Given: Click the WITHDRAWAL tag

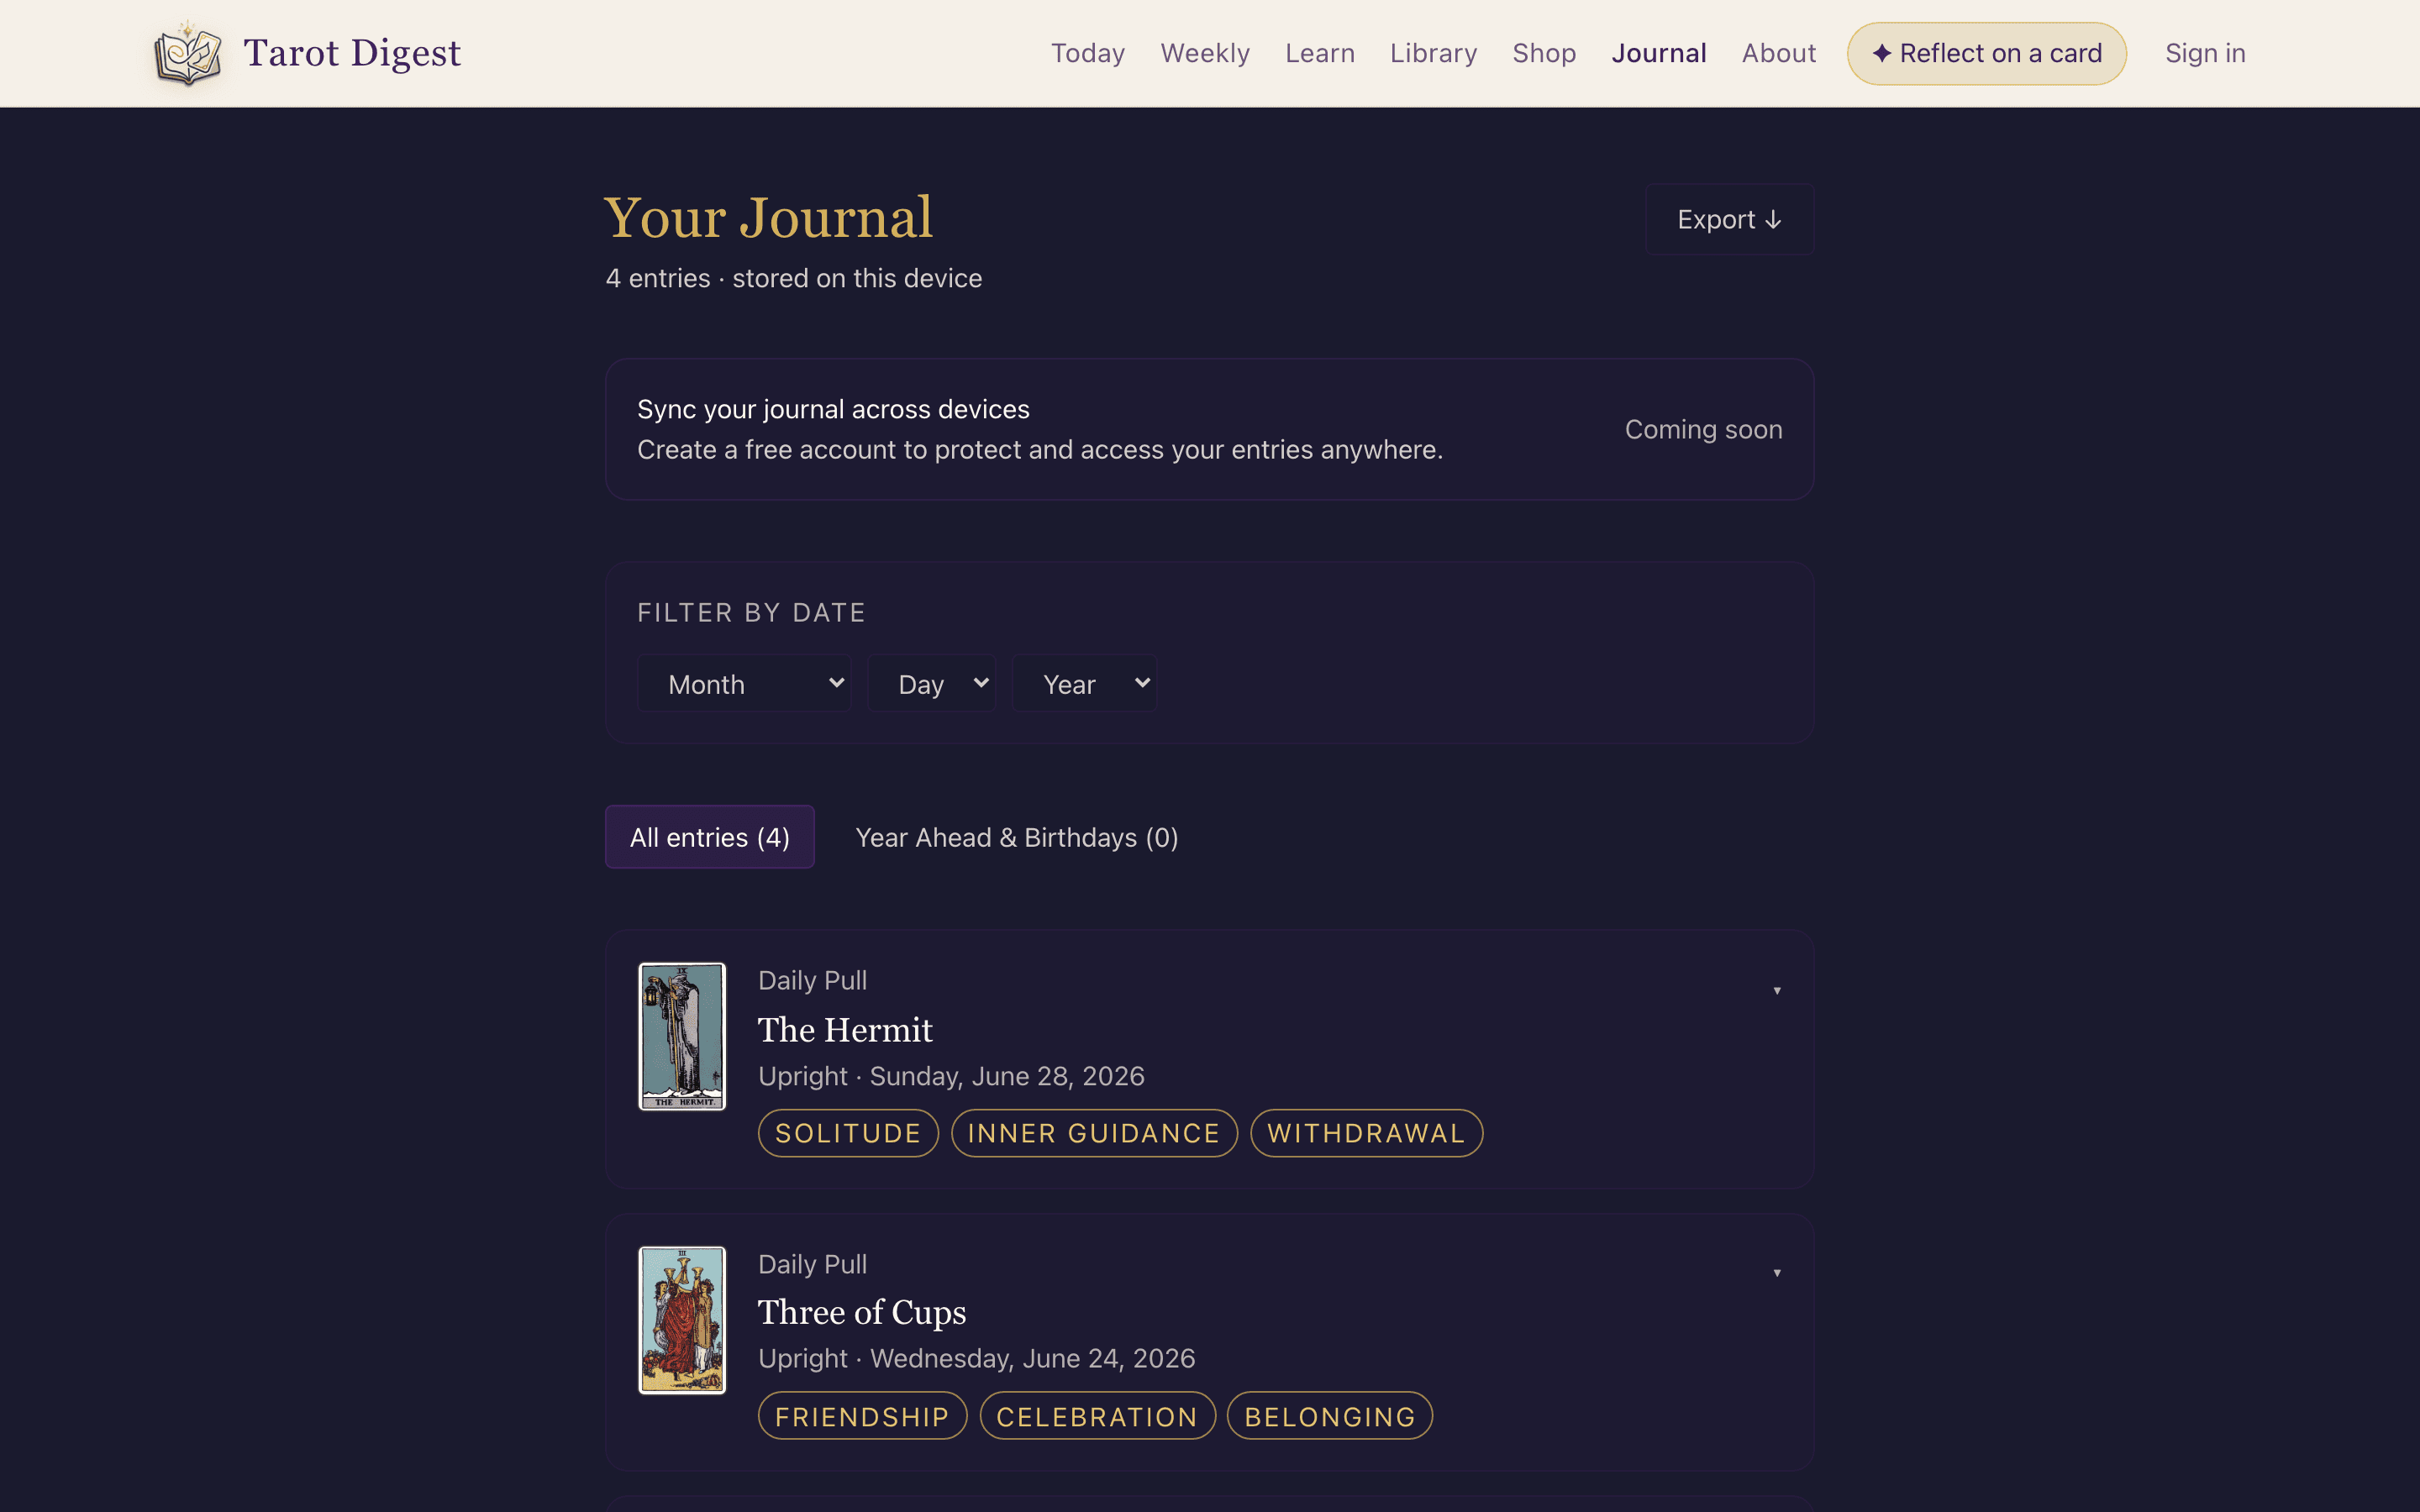Looking at the screenshot, I should (1366, 1133).
